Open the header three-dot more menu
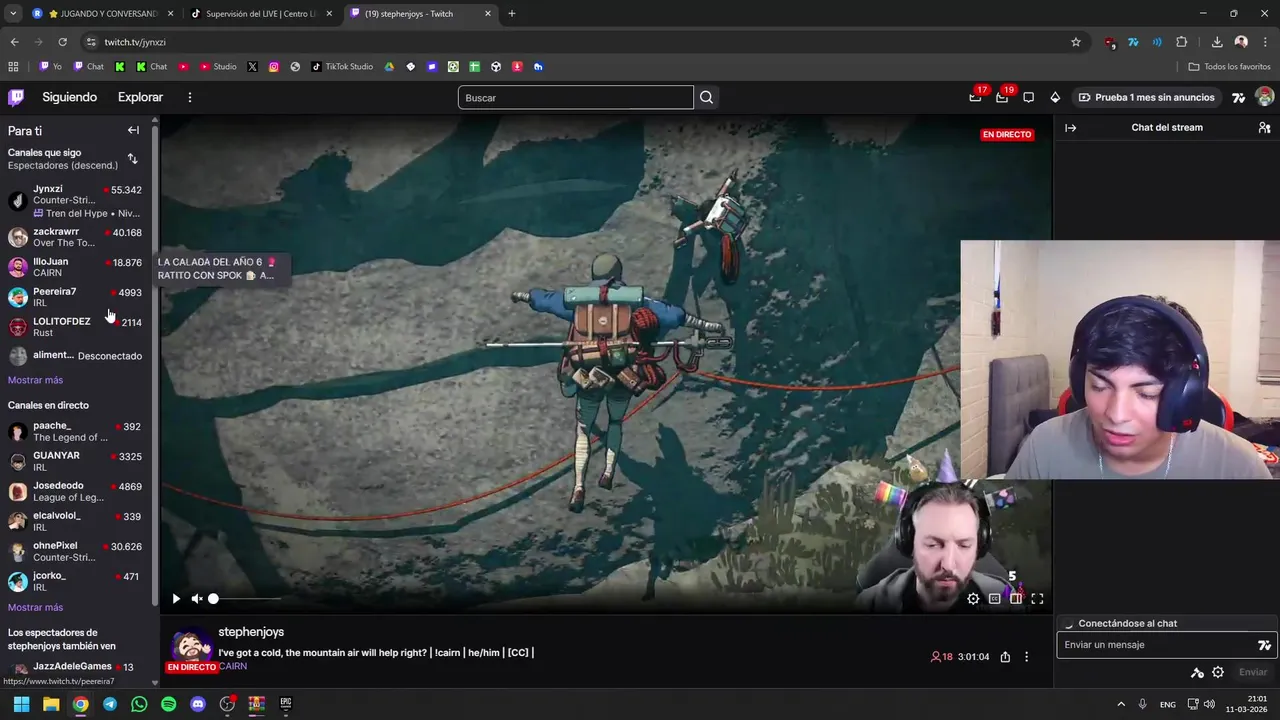1280x720 pixels. (189, 97)
